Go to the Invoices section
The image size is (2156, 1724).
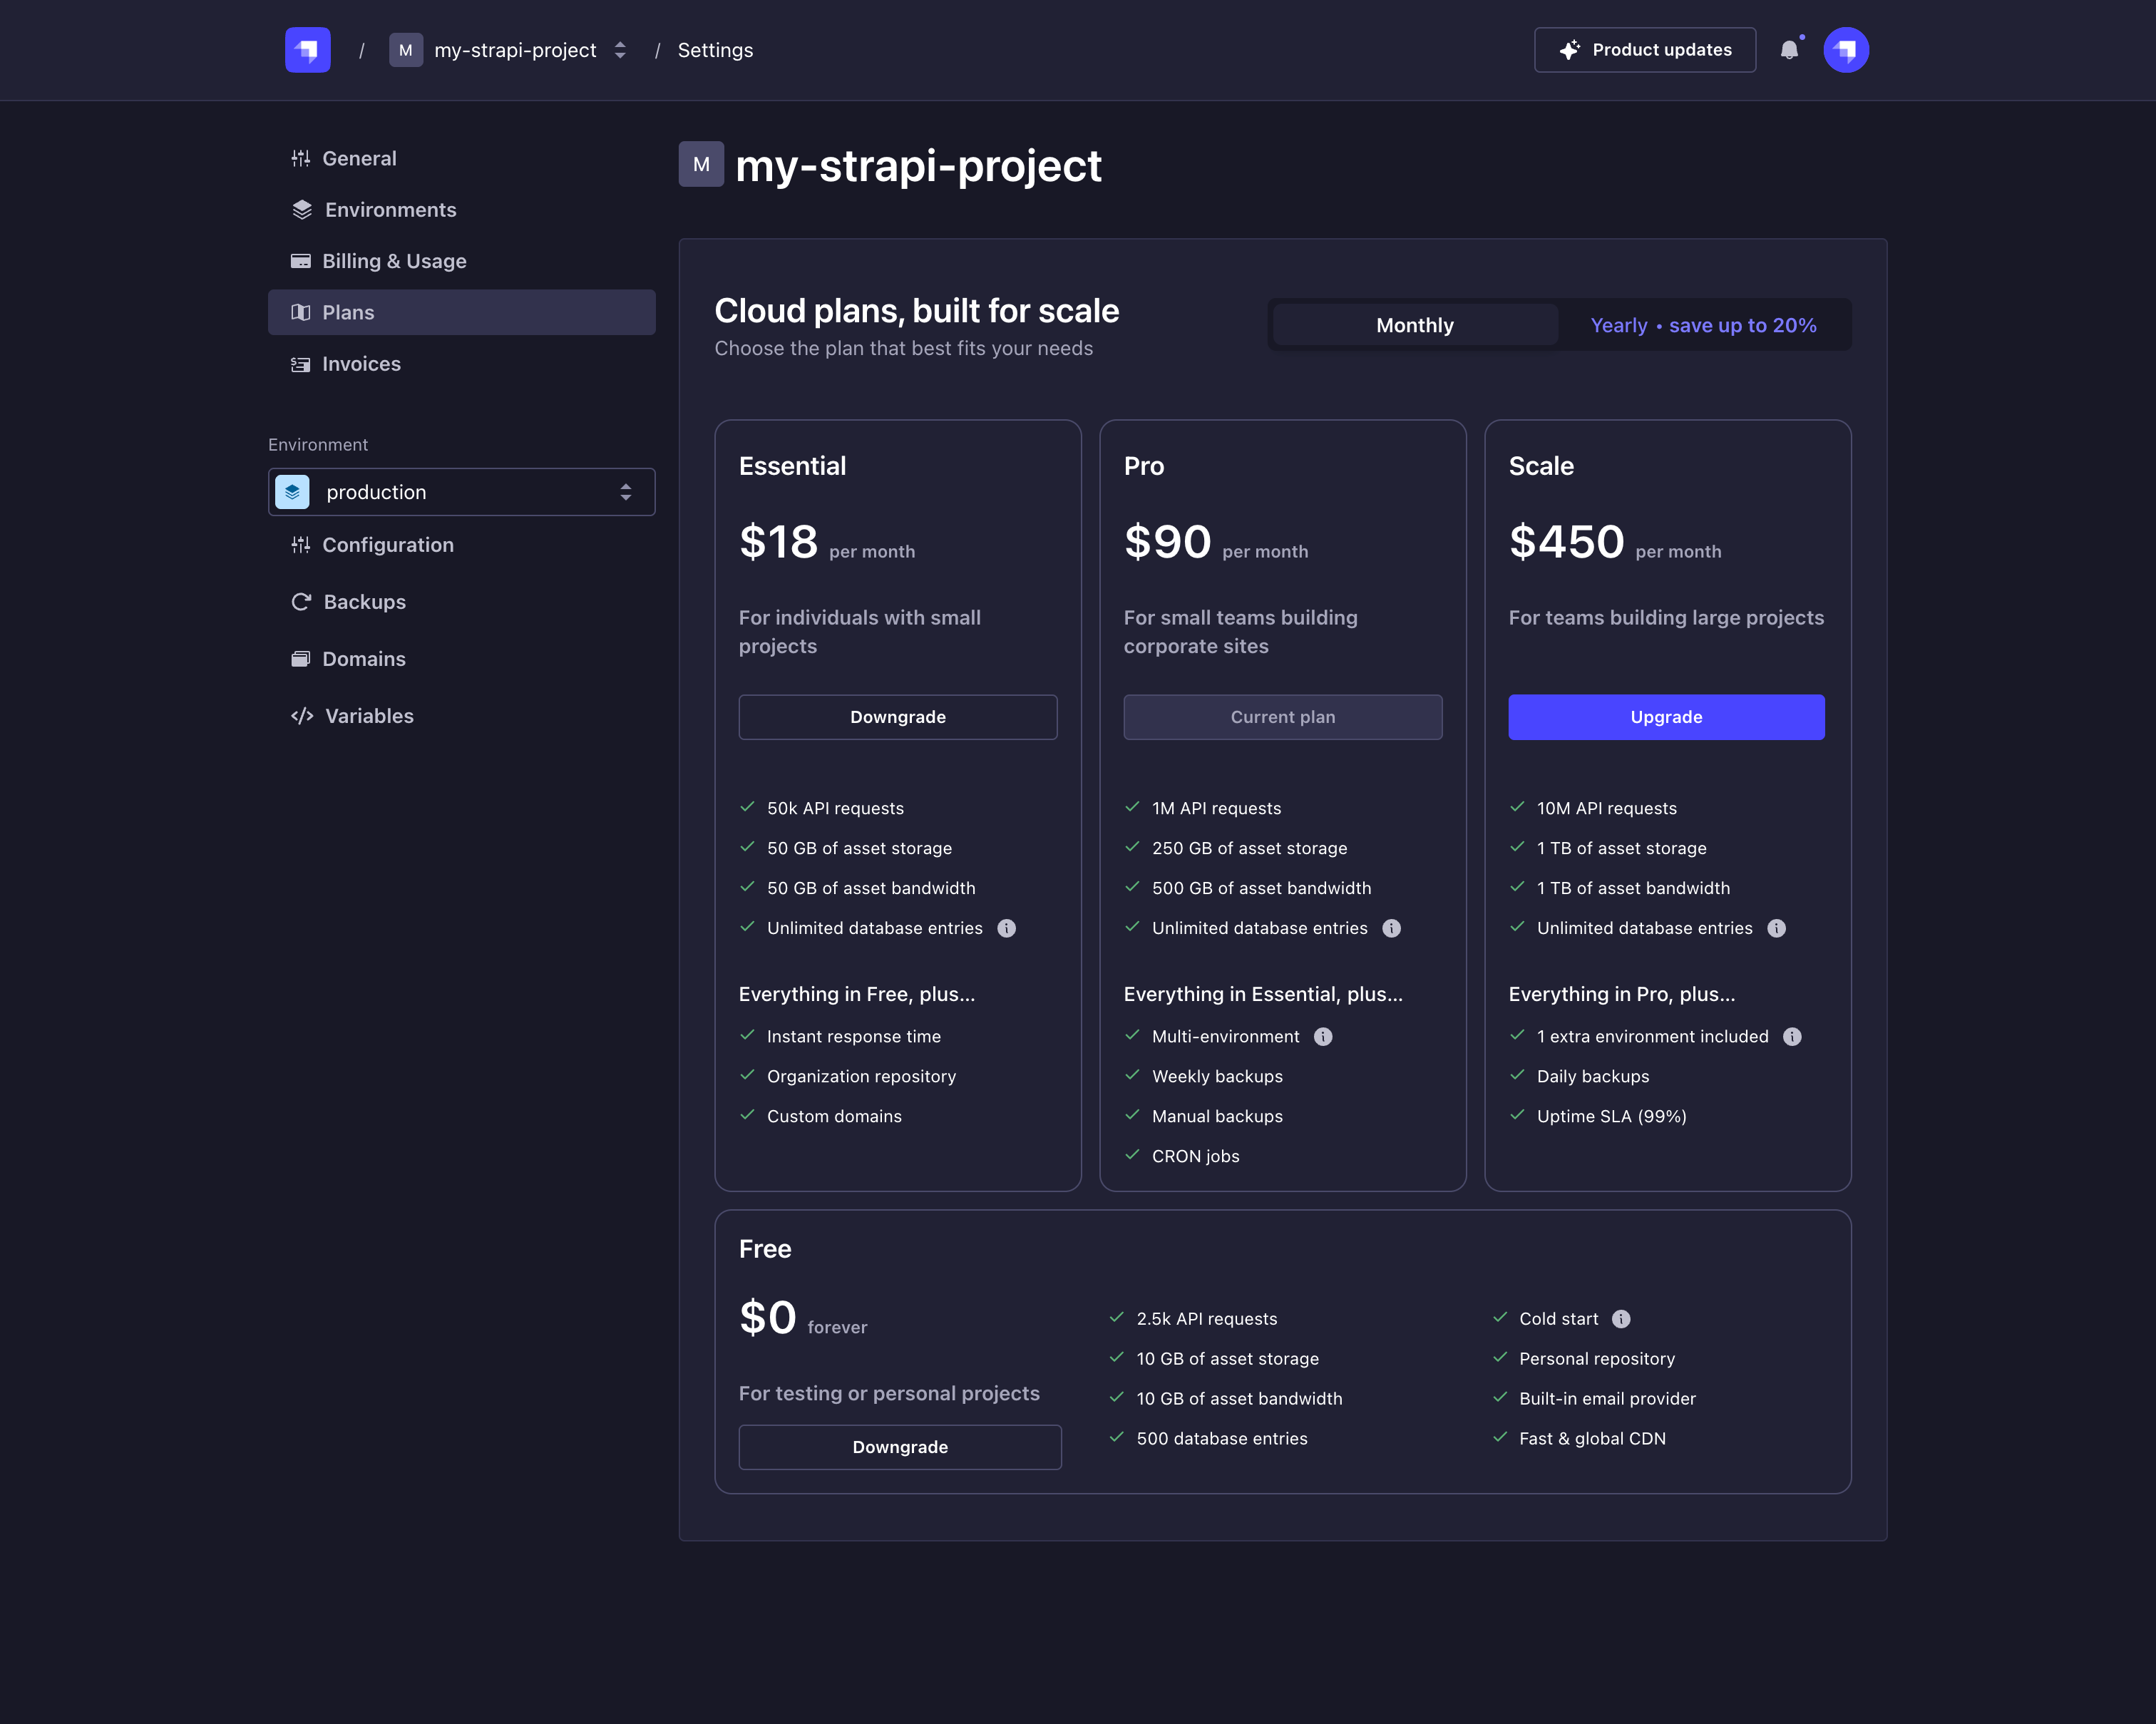coord(361,364)
